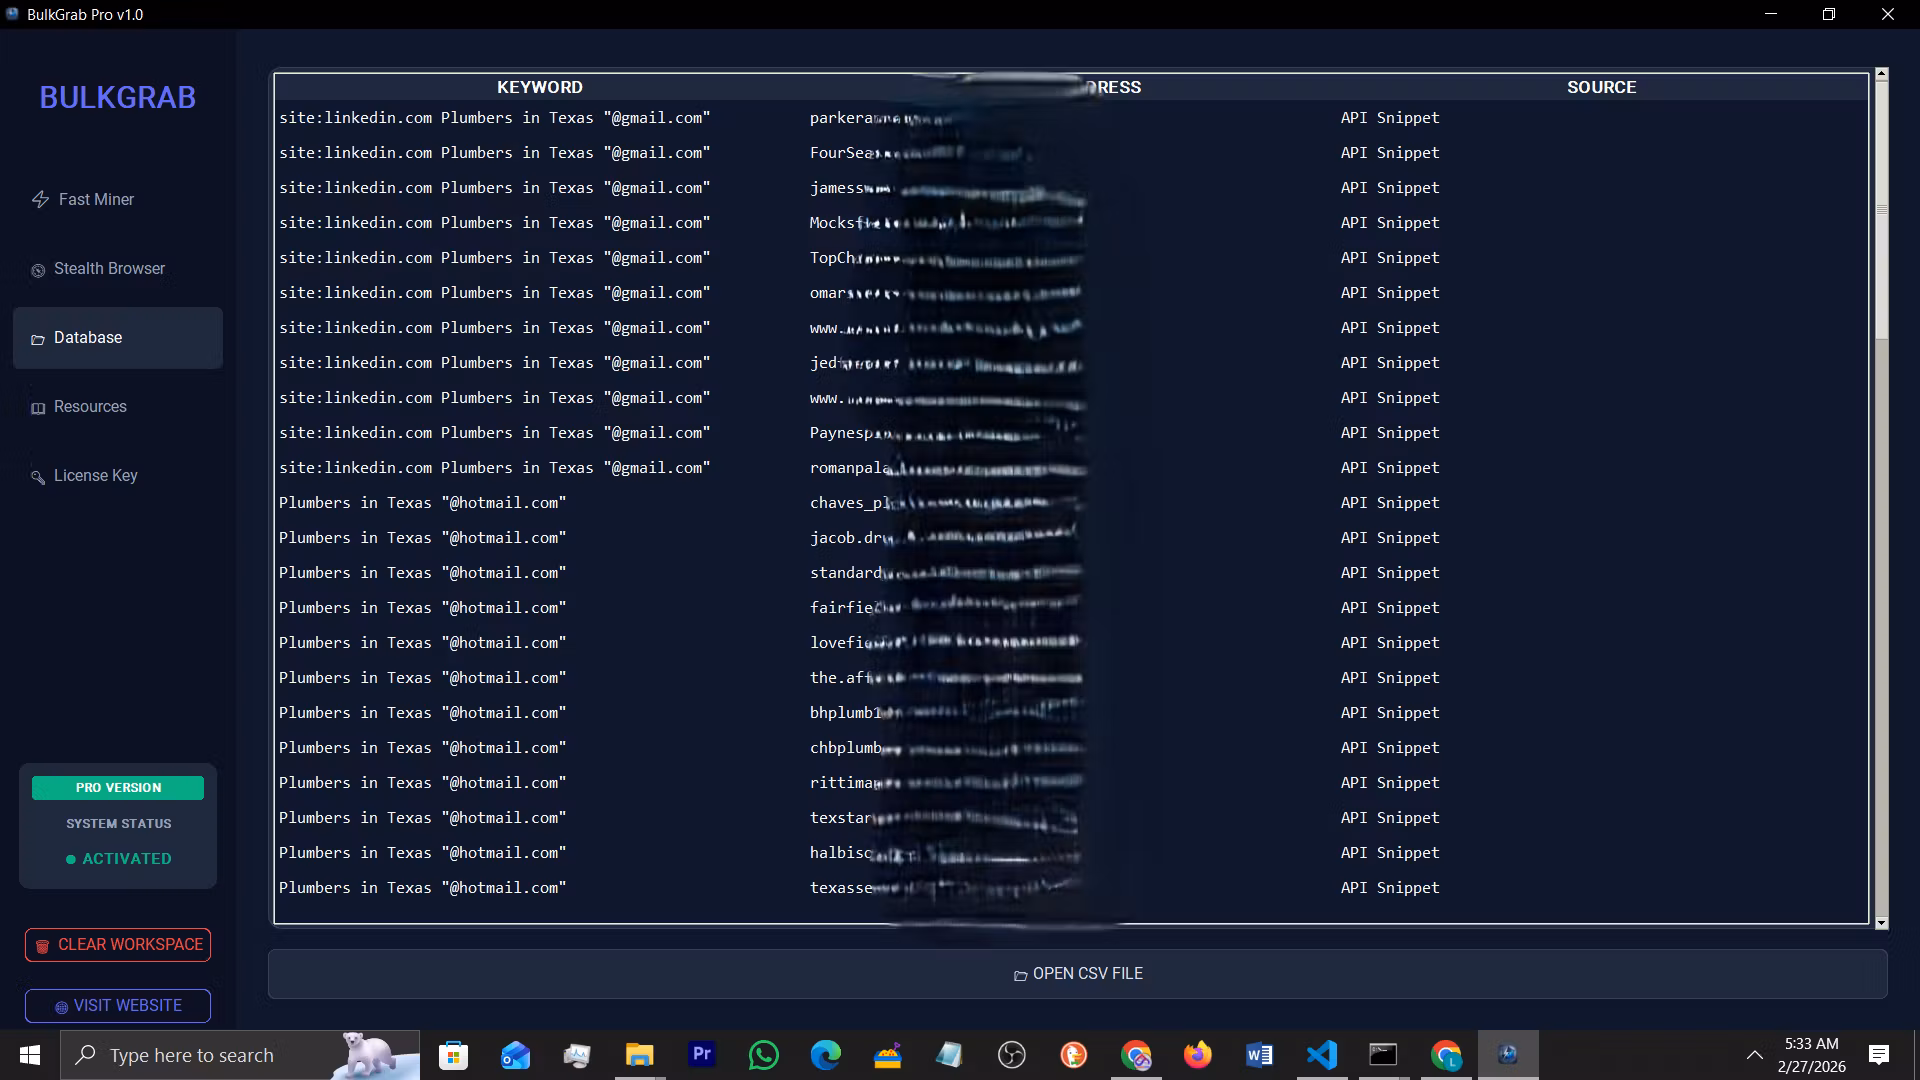The height and width of the screenshot is (1080, 1920).
Task: Select the Database sidebar item
Action: (118, 338)
